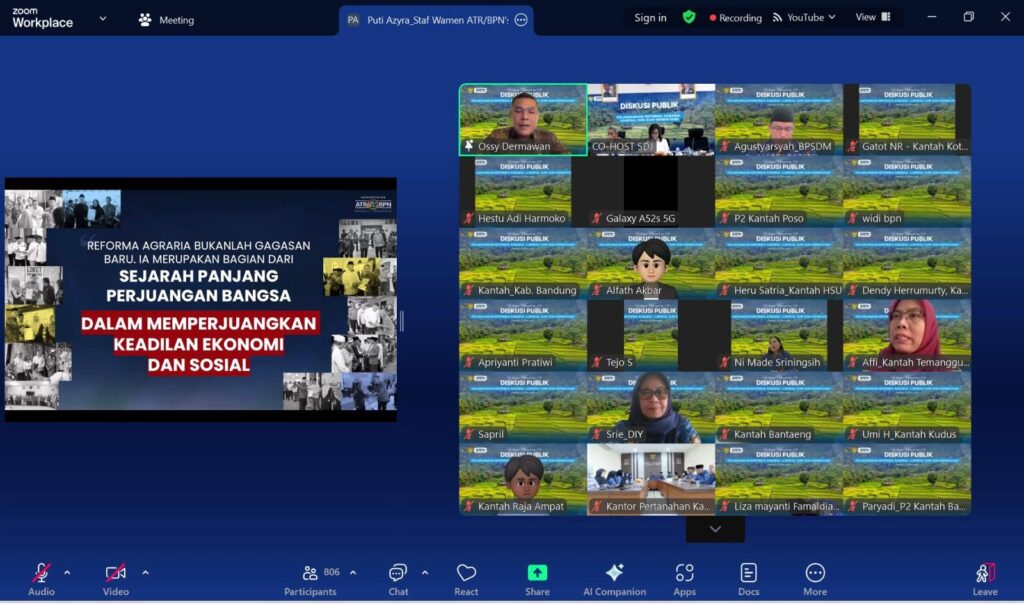Select Ossy Dermawan's video tile
Viewport: 1024px width, 604px height.
(x=523, y=118)
